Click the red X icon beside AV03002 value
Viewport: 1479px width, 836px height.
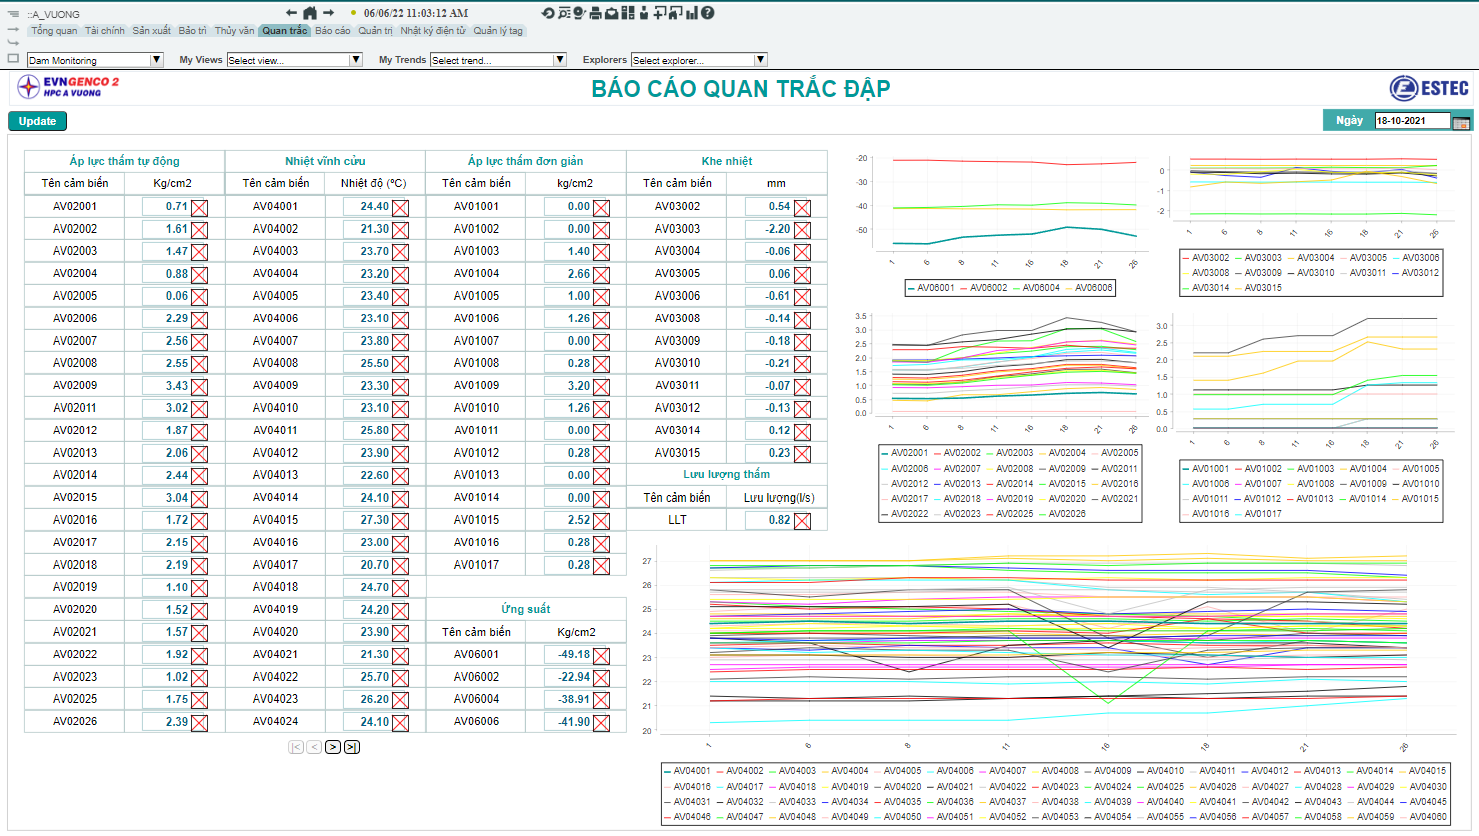[802, 208]
